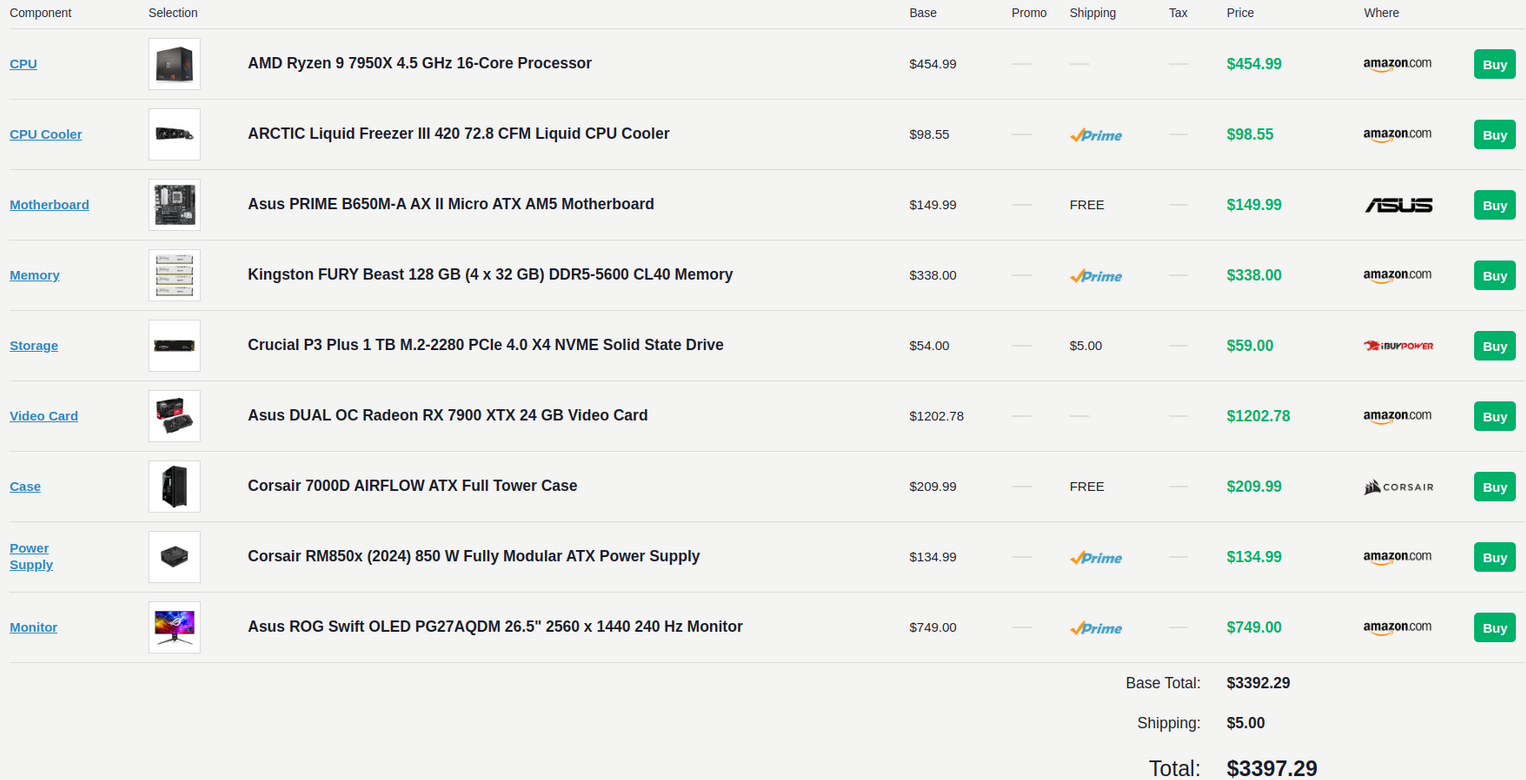
Task: Click the Amazon logo in the CPU row
Action: [1397, 64]
